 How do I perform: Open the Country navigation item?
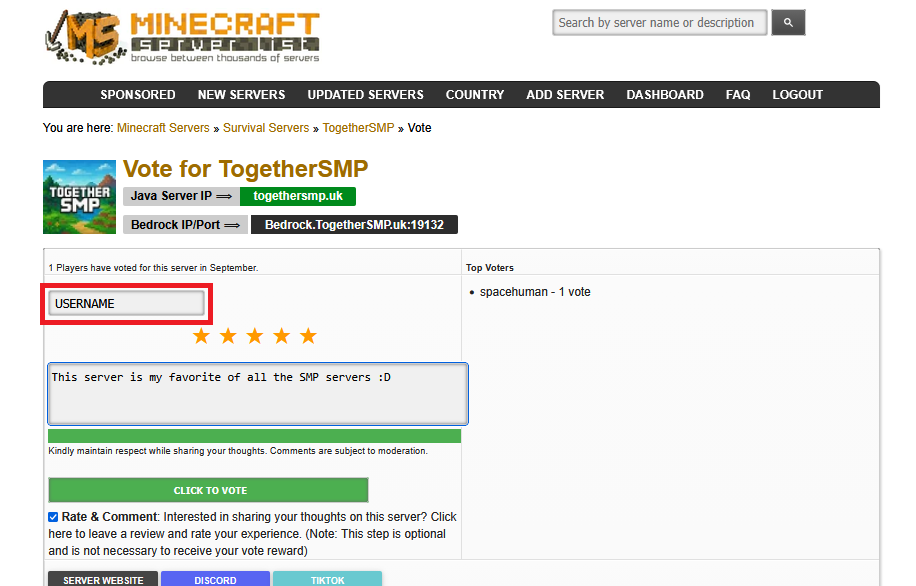pos(475,95)
